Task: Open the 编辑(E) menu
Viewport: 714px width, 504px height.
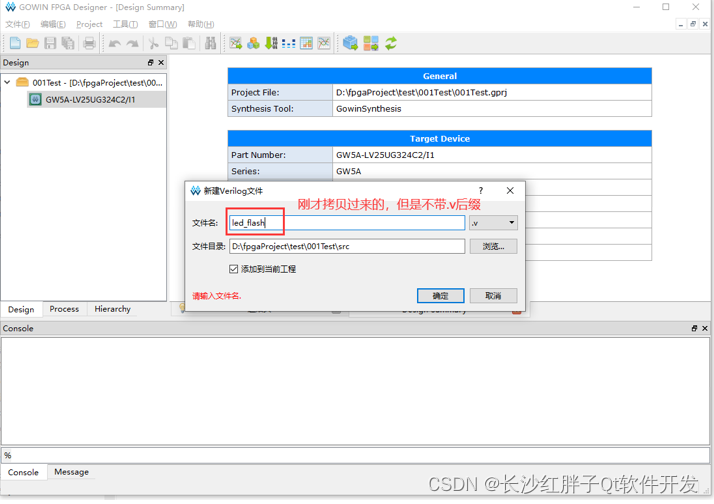Action: [x=53, y=24]
